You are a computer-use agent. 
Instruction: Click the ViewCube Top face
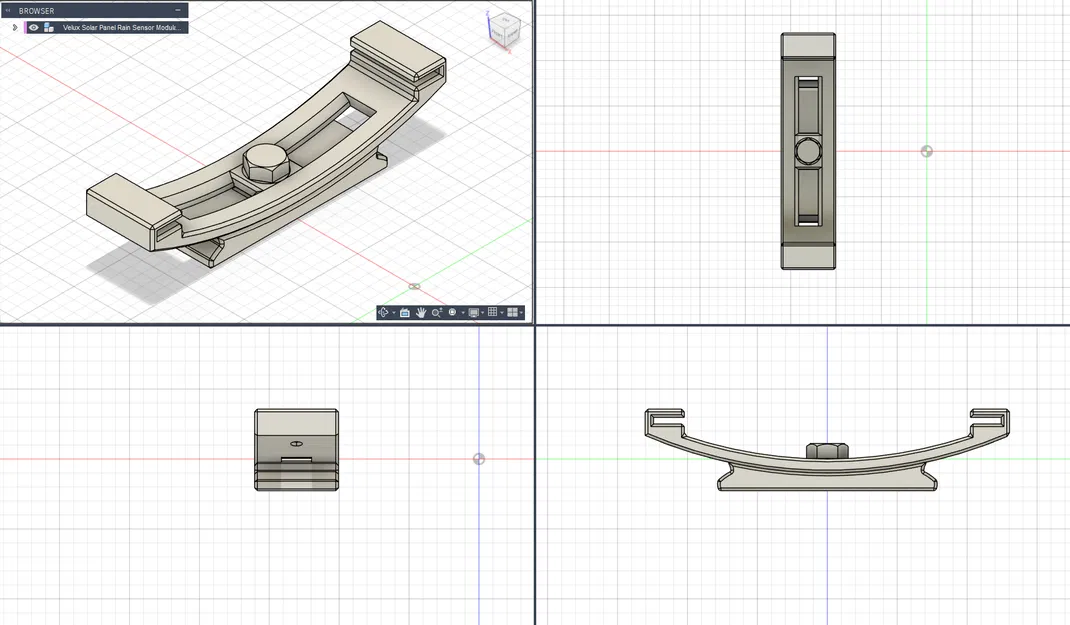506,20
